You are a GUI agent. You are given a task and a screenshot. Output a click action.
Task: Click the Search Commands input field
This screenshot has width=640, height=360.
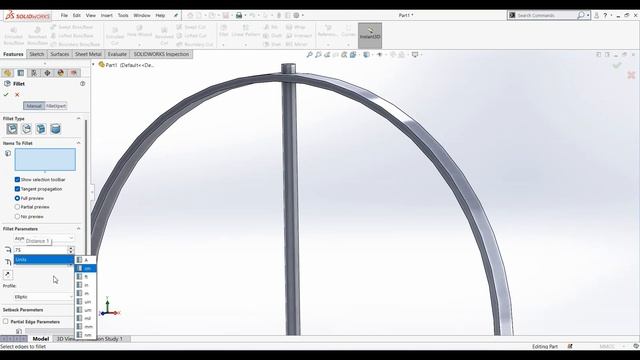click(546, 15)
